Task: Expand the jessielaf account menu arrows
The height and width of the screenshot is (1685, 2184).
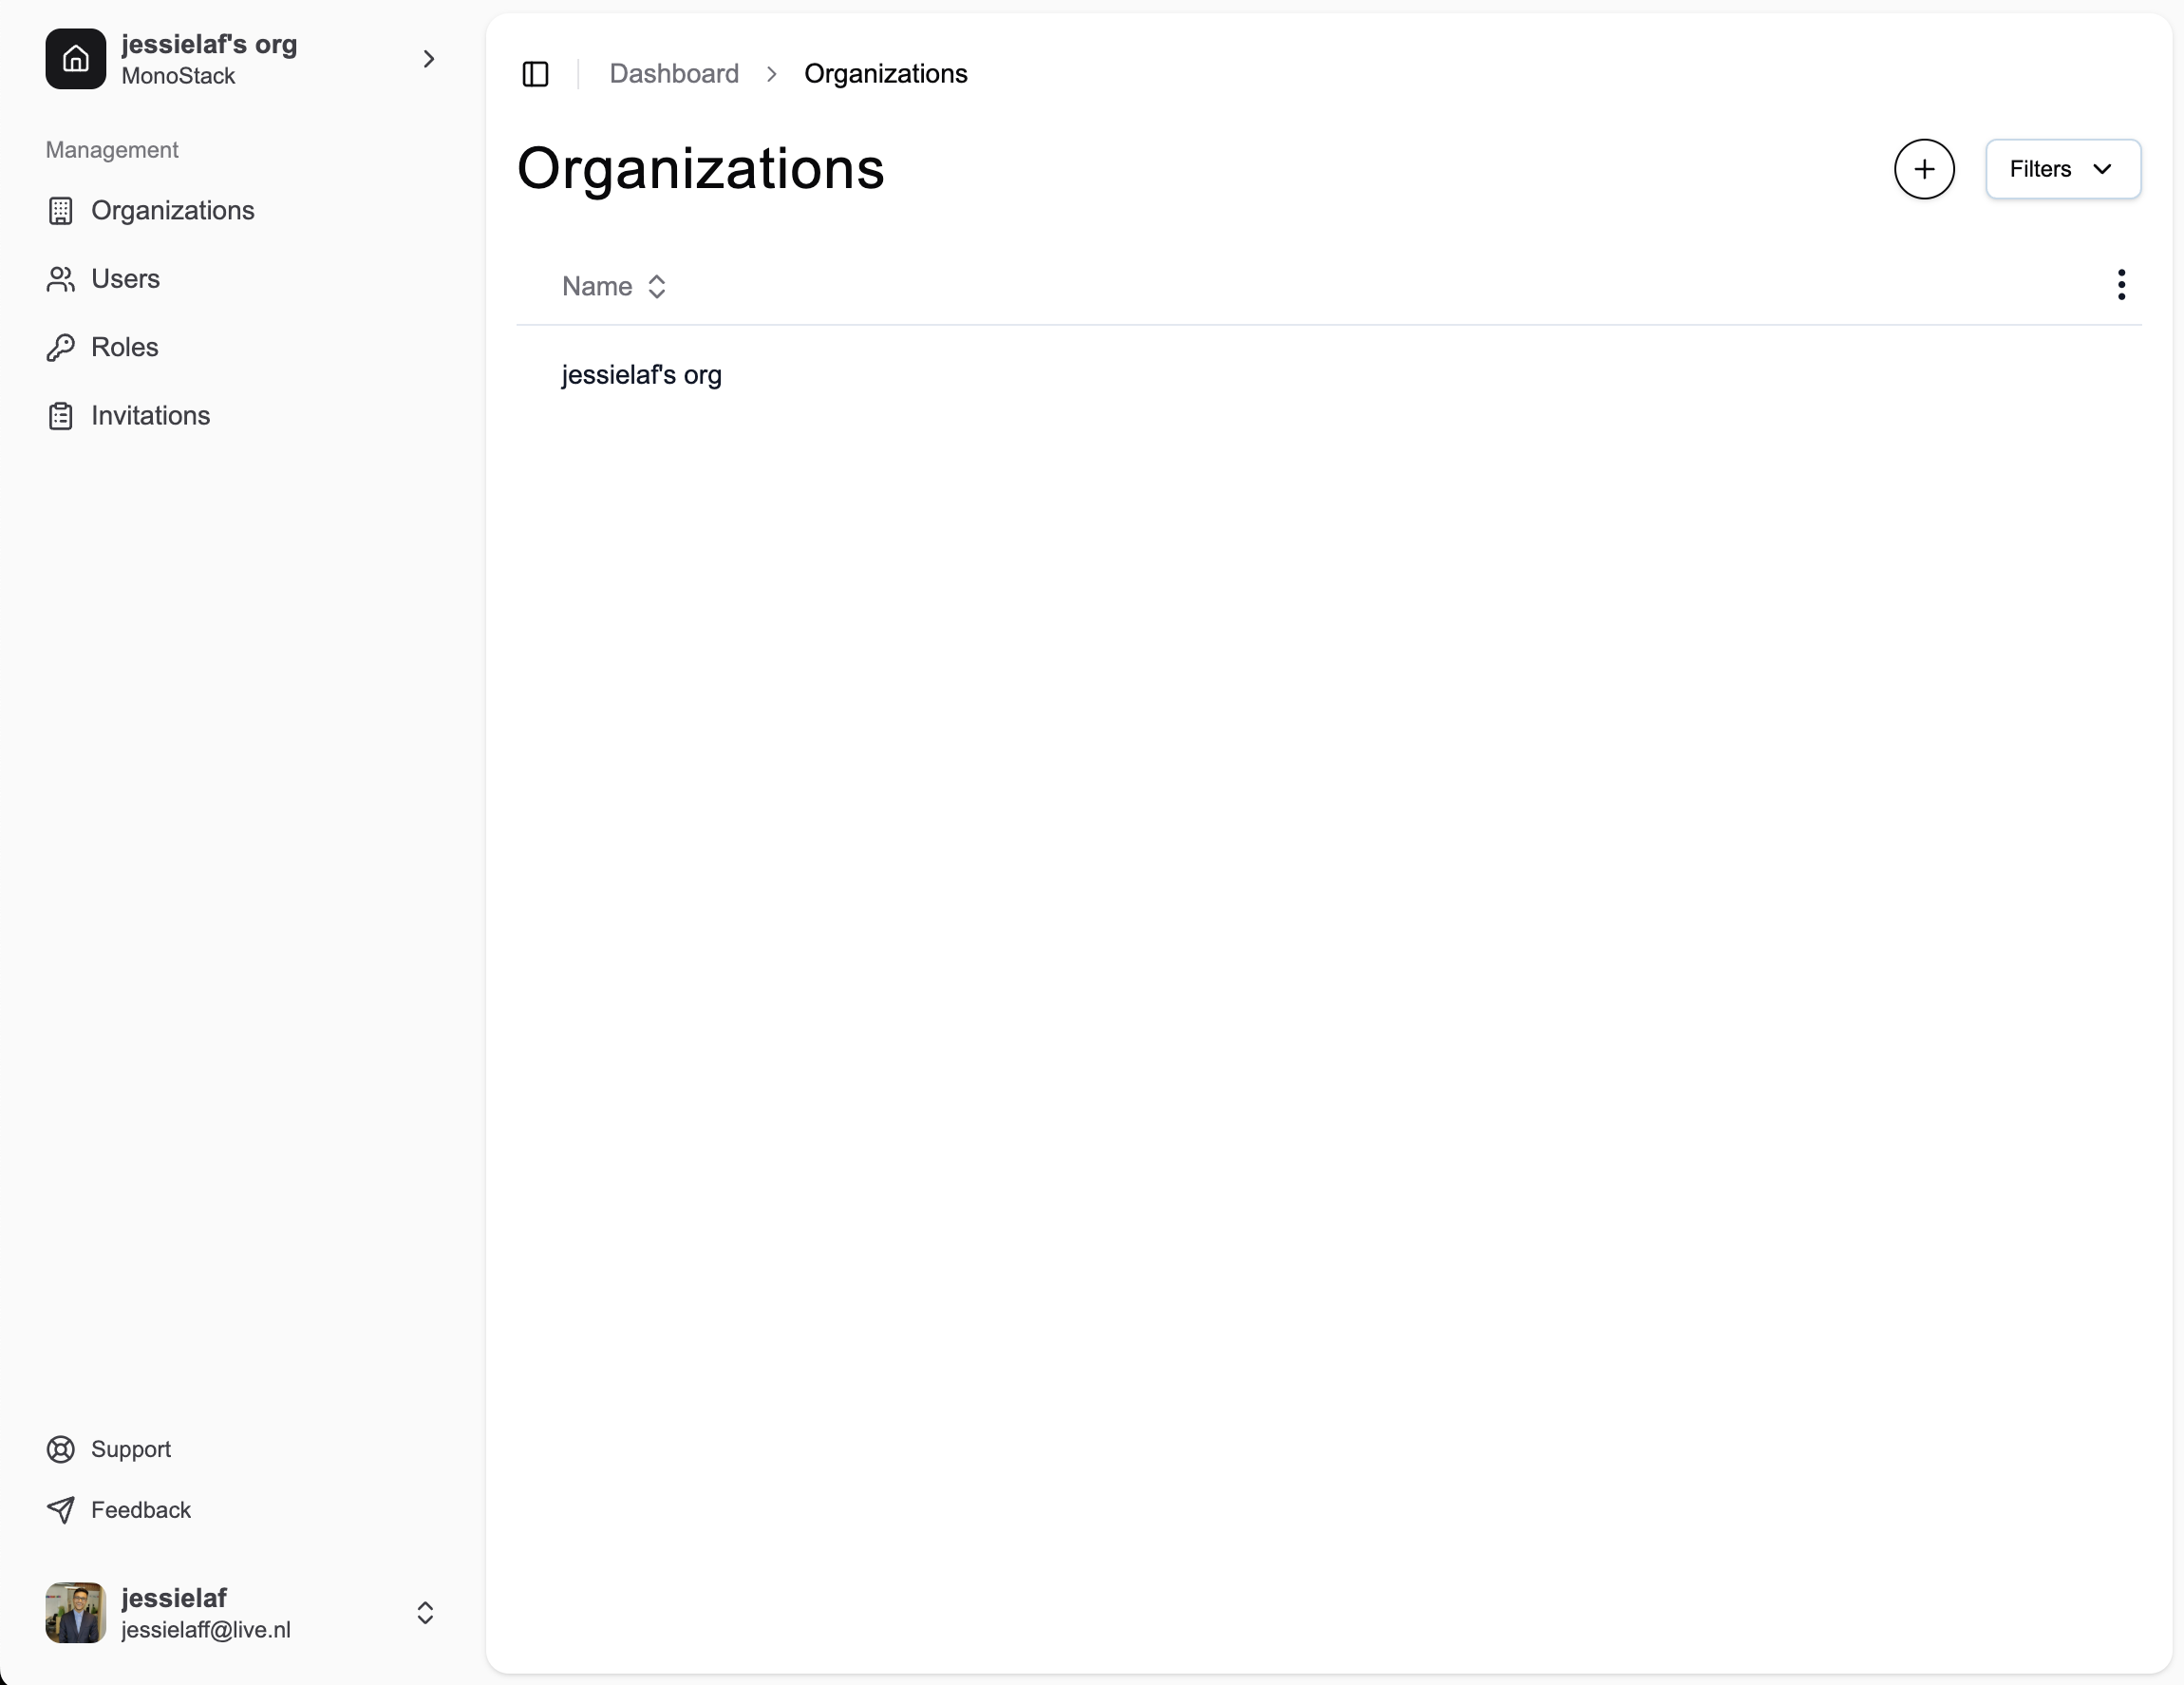Action: pos(425,1613)
